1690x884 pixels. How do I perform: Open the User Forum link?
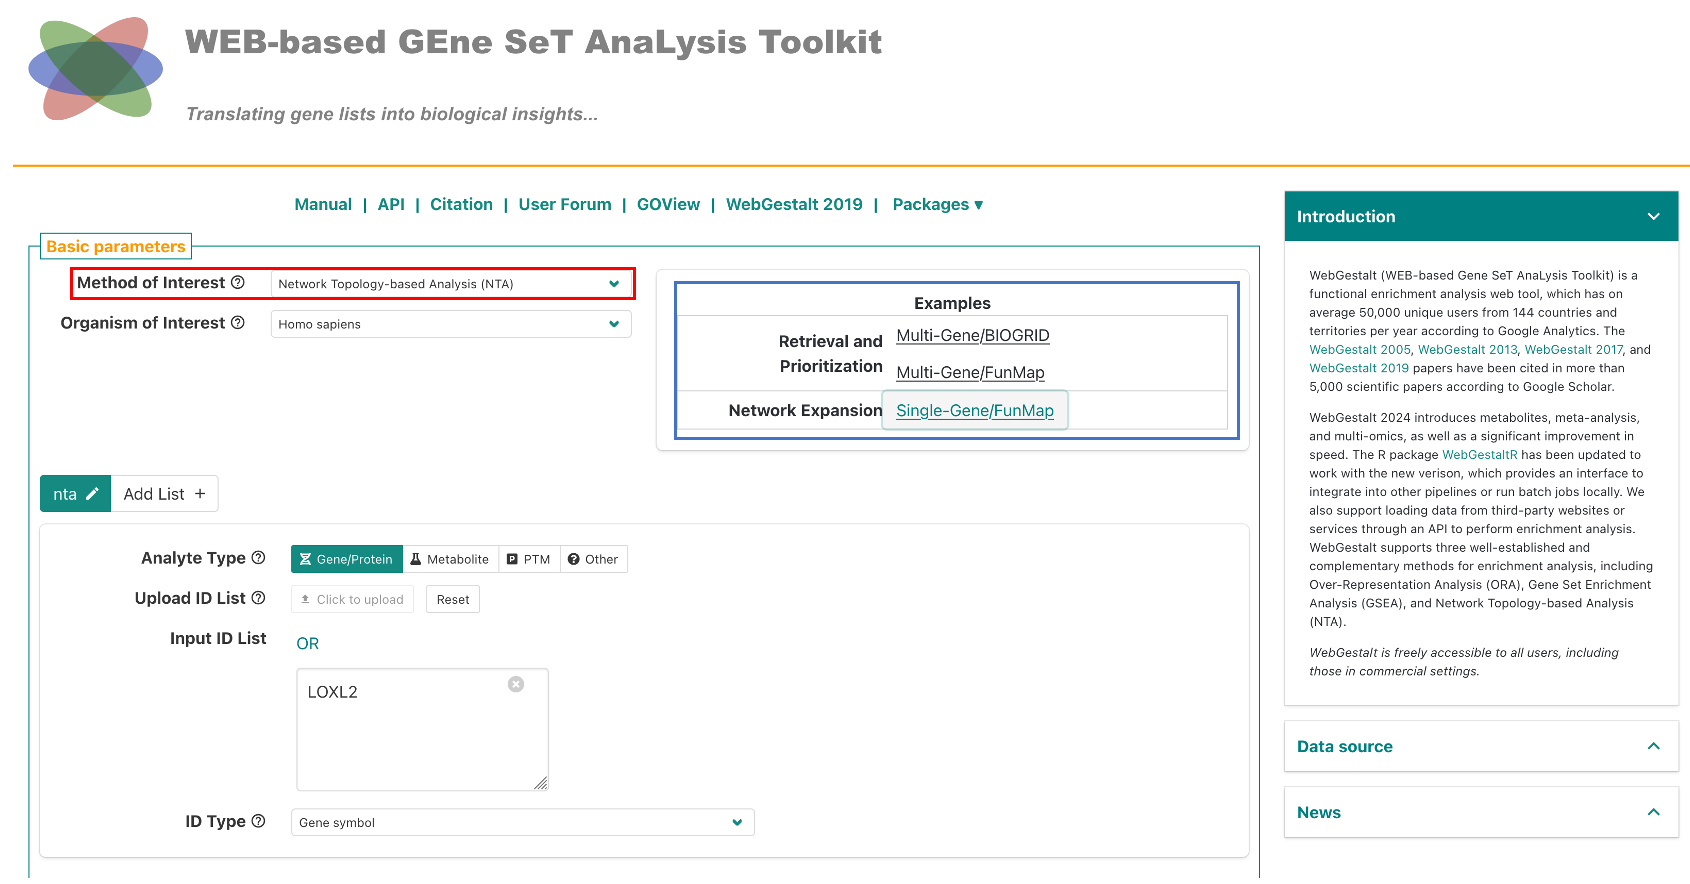[x=565, y=204]
